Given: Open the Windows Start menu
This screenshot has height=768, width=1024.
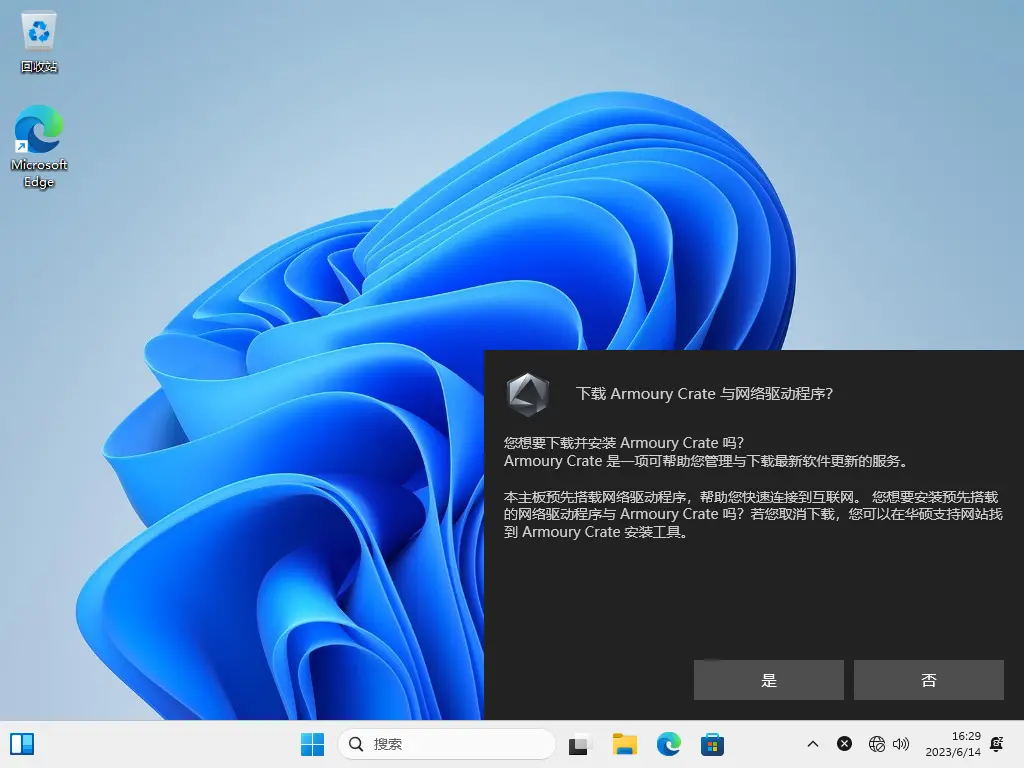Looking at the screenshot, I should coord(312,744).
